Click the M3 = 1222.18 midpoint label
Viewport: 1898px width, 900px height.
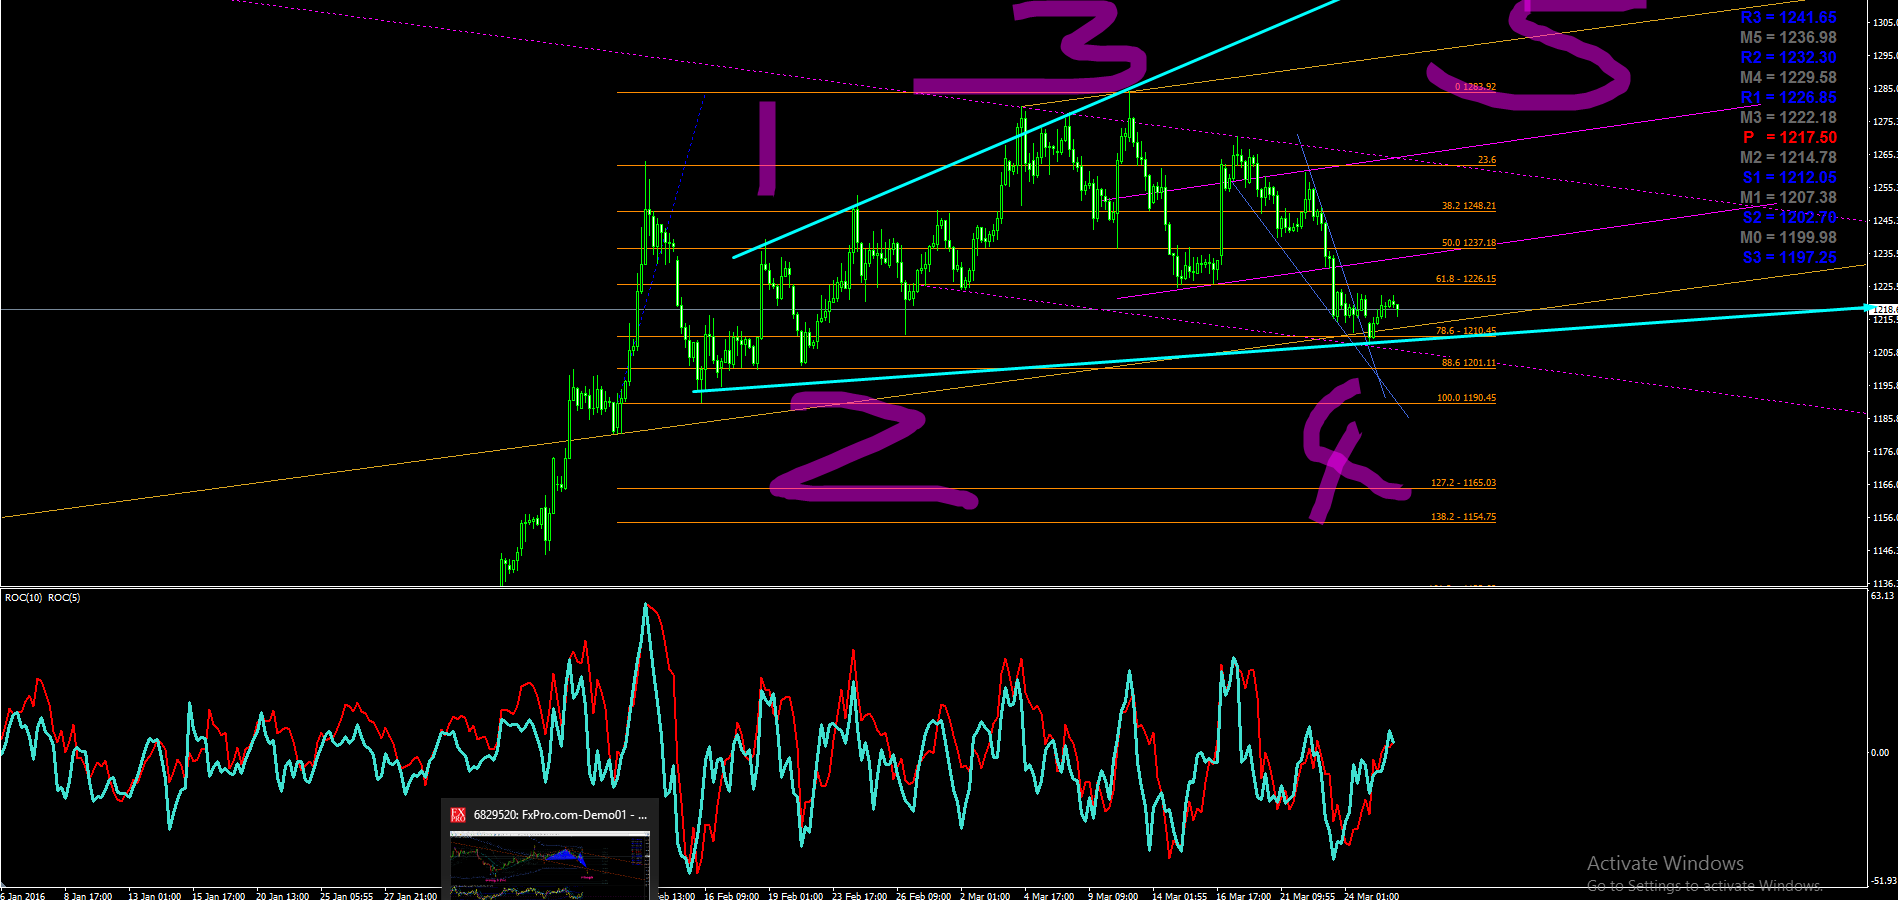coord(1788,118)
